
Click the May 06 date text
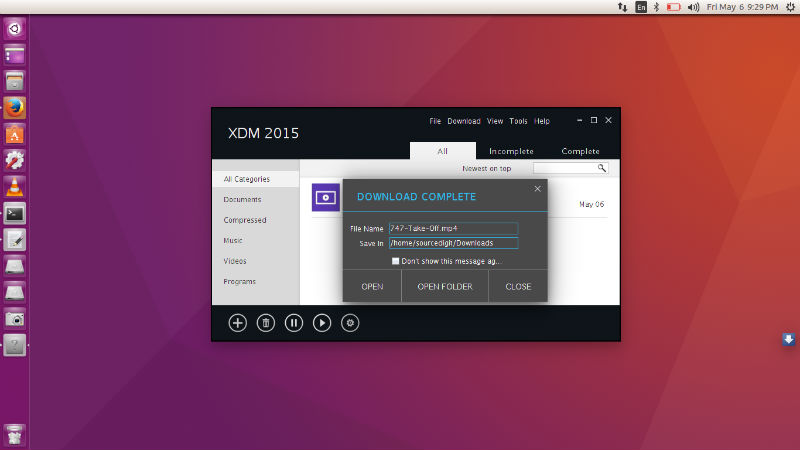point(591,204)
